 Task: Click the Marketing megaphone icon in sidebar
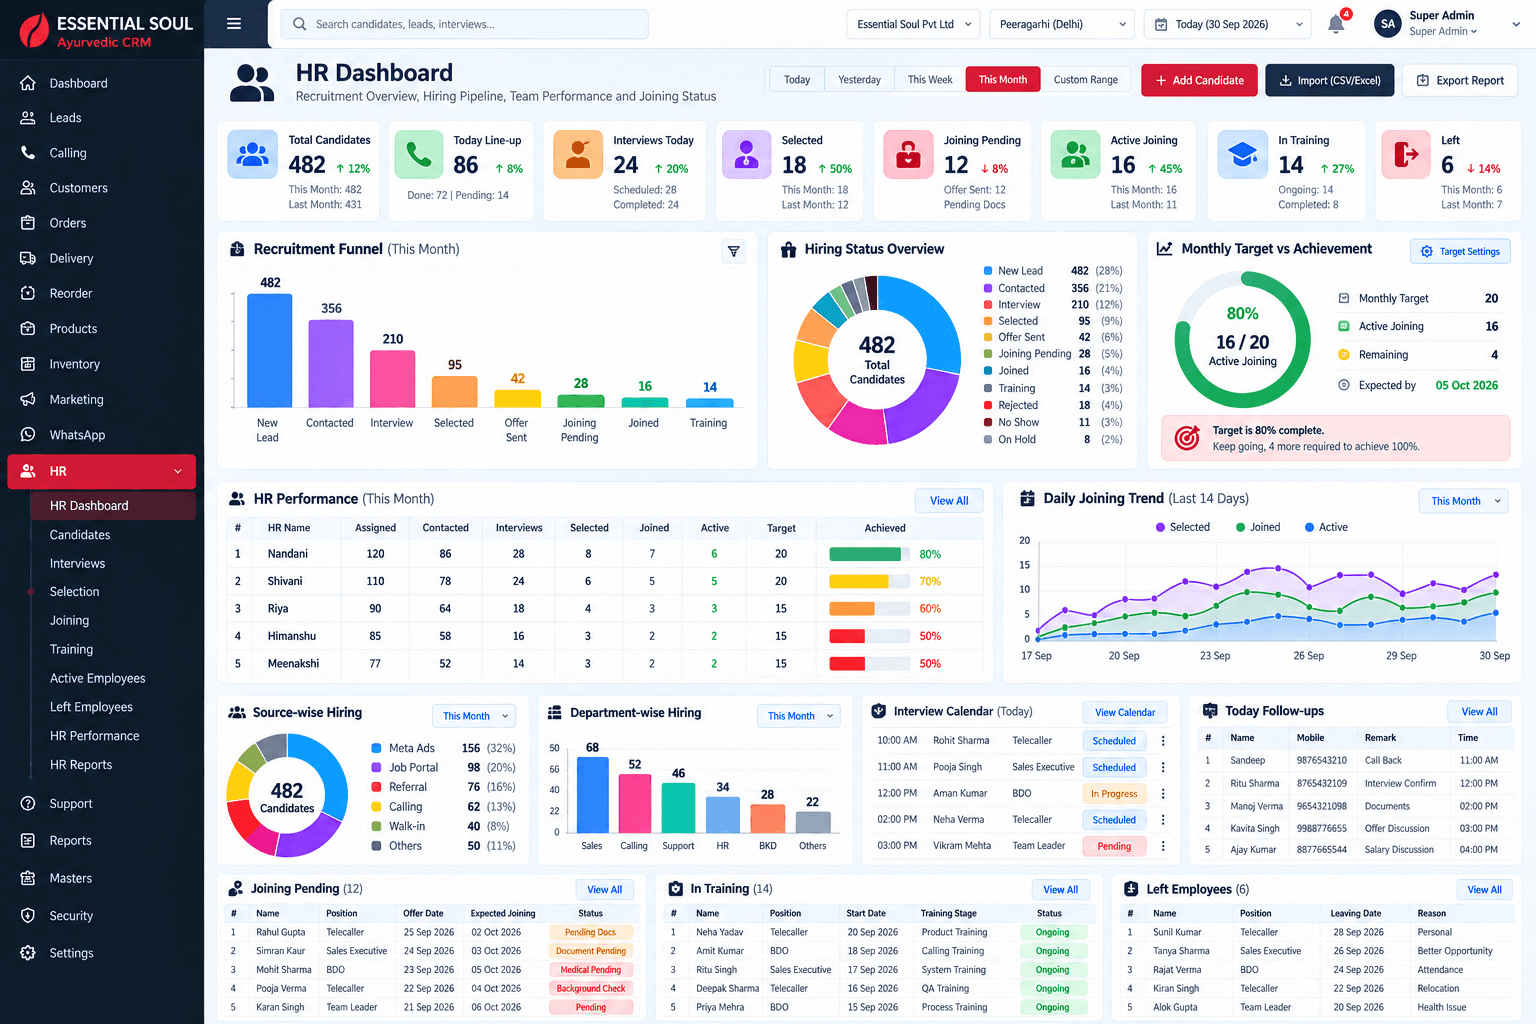tap(28, 399)
